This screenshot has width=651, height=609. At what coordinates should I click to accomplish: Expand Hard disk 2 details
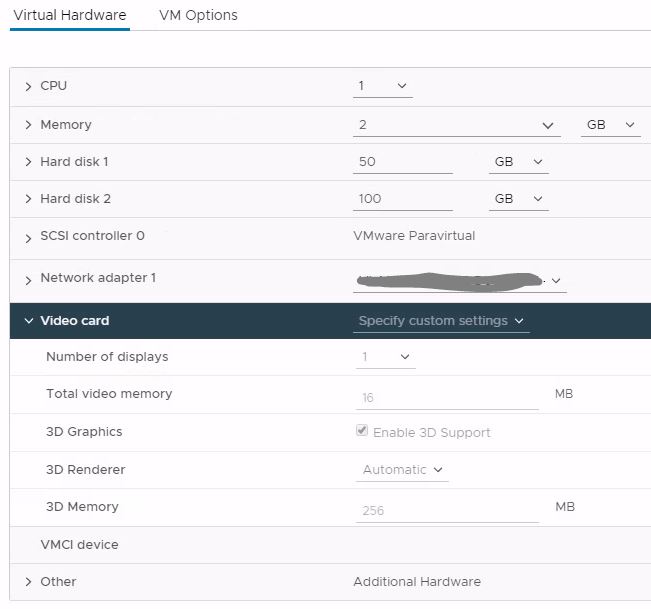point(28,198)
